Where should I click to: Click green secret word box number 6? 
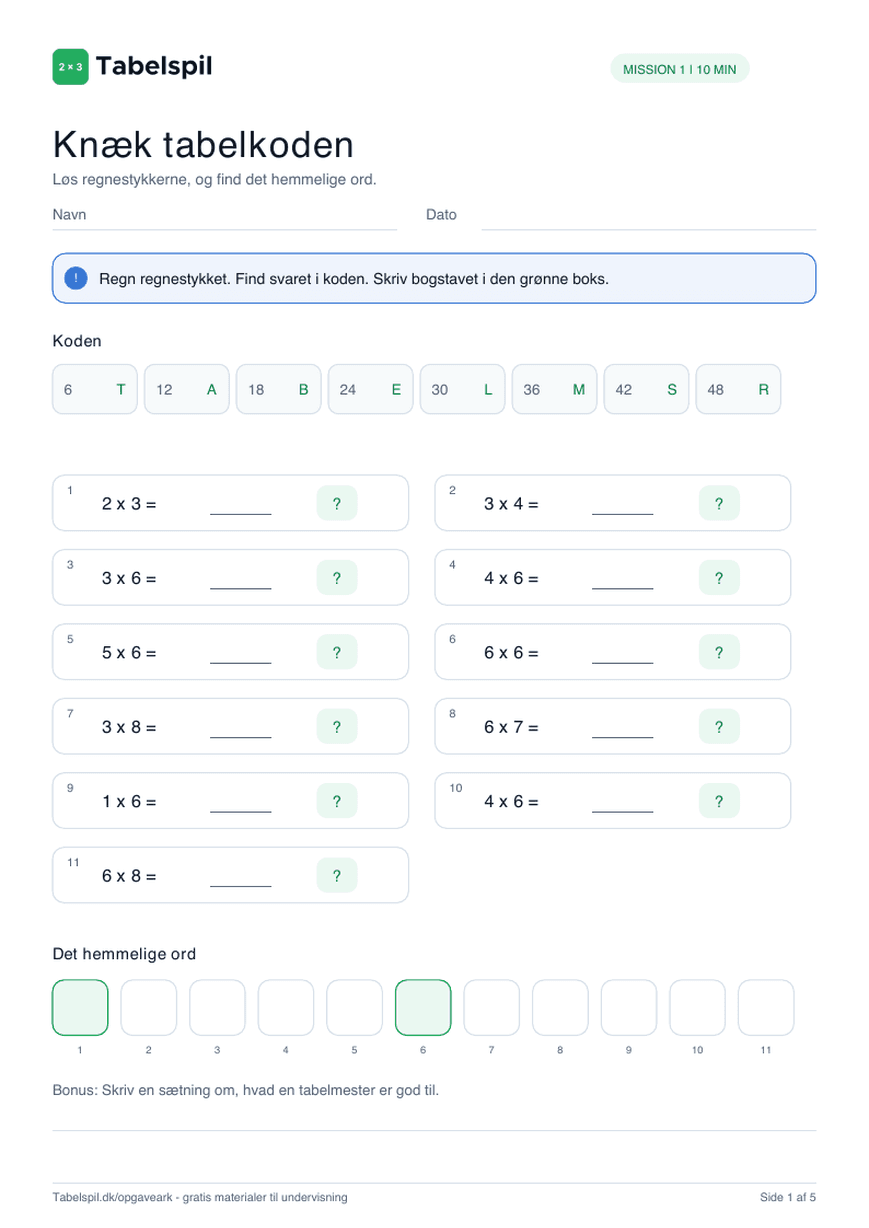click(423, 1007)
